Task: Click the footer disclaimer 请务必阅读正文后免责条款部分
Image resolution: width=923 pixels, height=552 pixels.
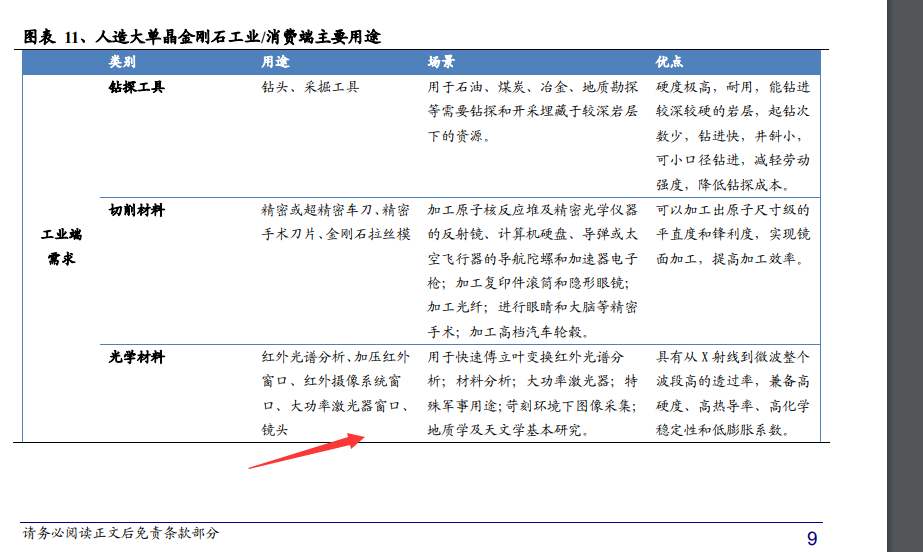Action: click(121, 533)
